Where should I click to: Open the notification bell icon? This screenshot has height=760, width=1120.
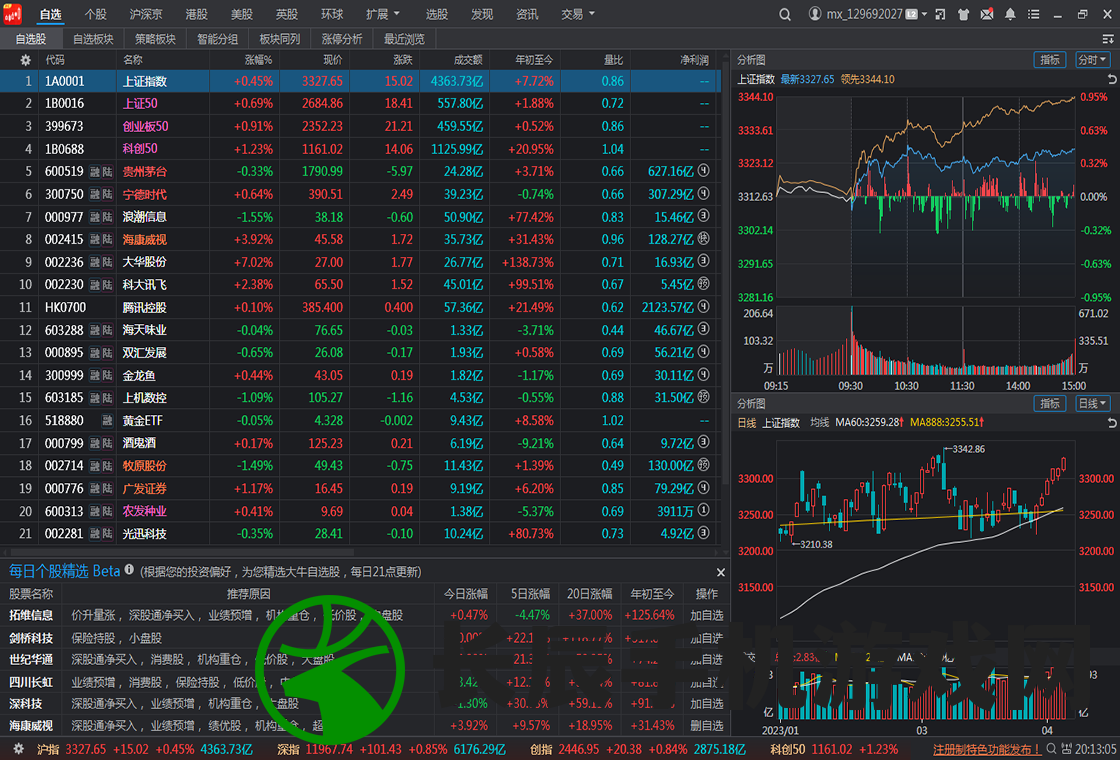point(1010,14)
